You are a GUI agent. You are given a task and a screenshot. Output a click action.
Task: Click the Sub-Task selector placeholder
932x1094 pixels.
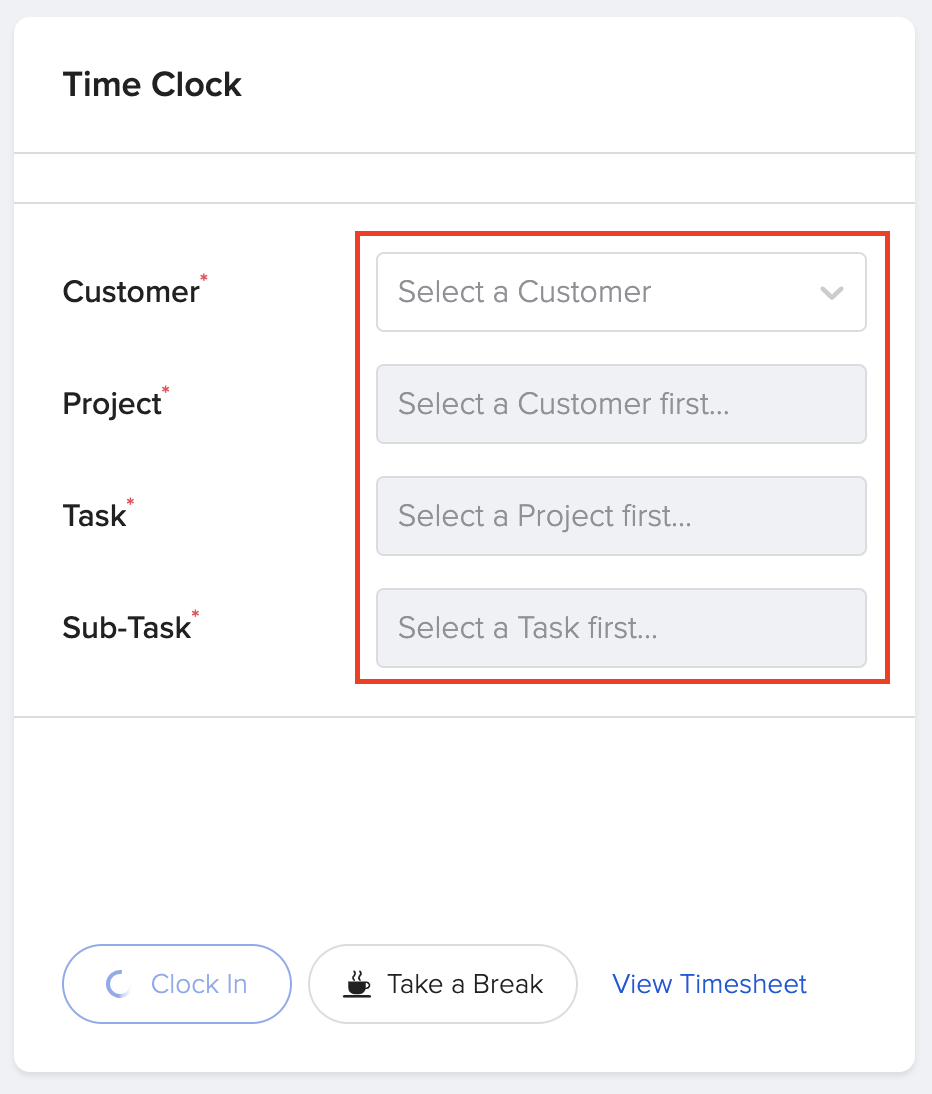(621, 628)
